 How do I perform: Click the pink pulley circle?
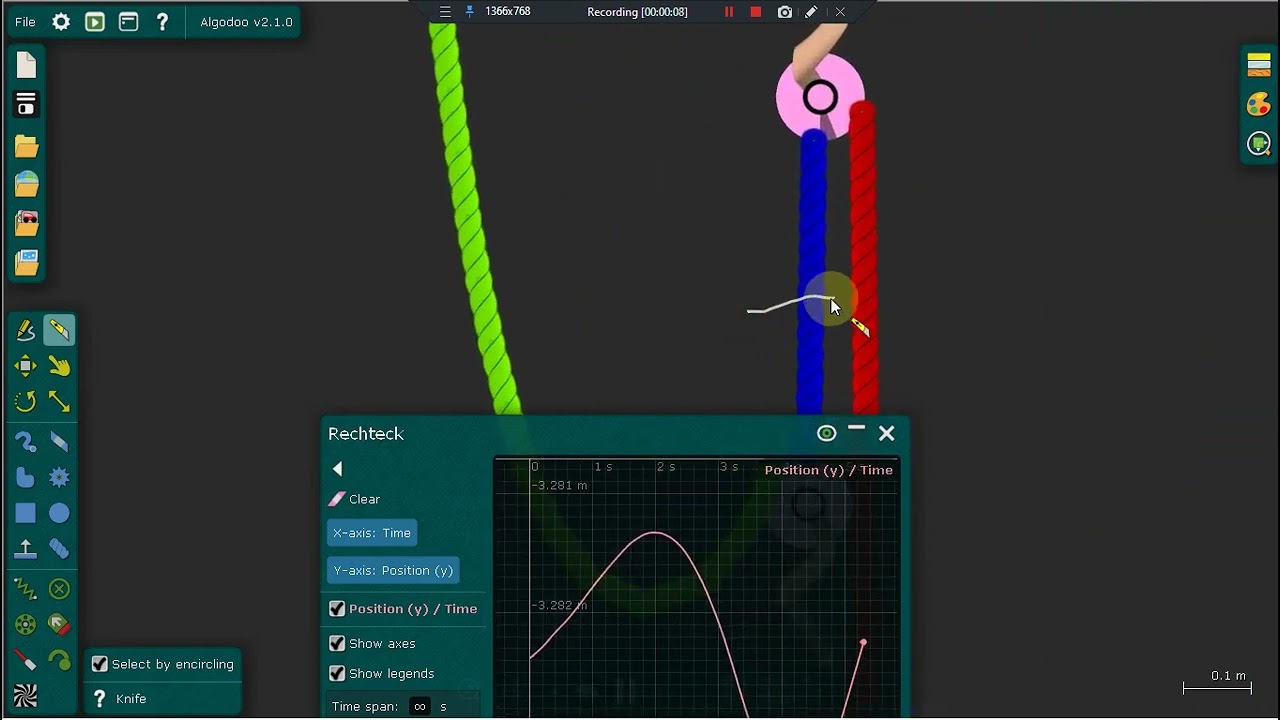pos(820,97)
